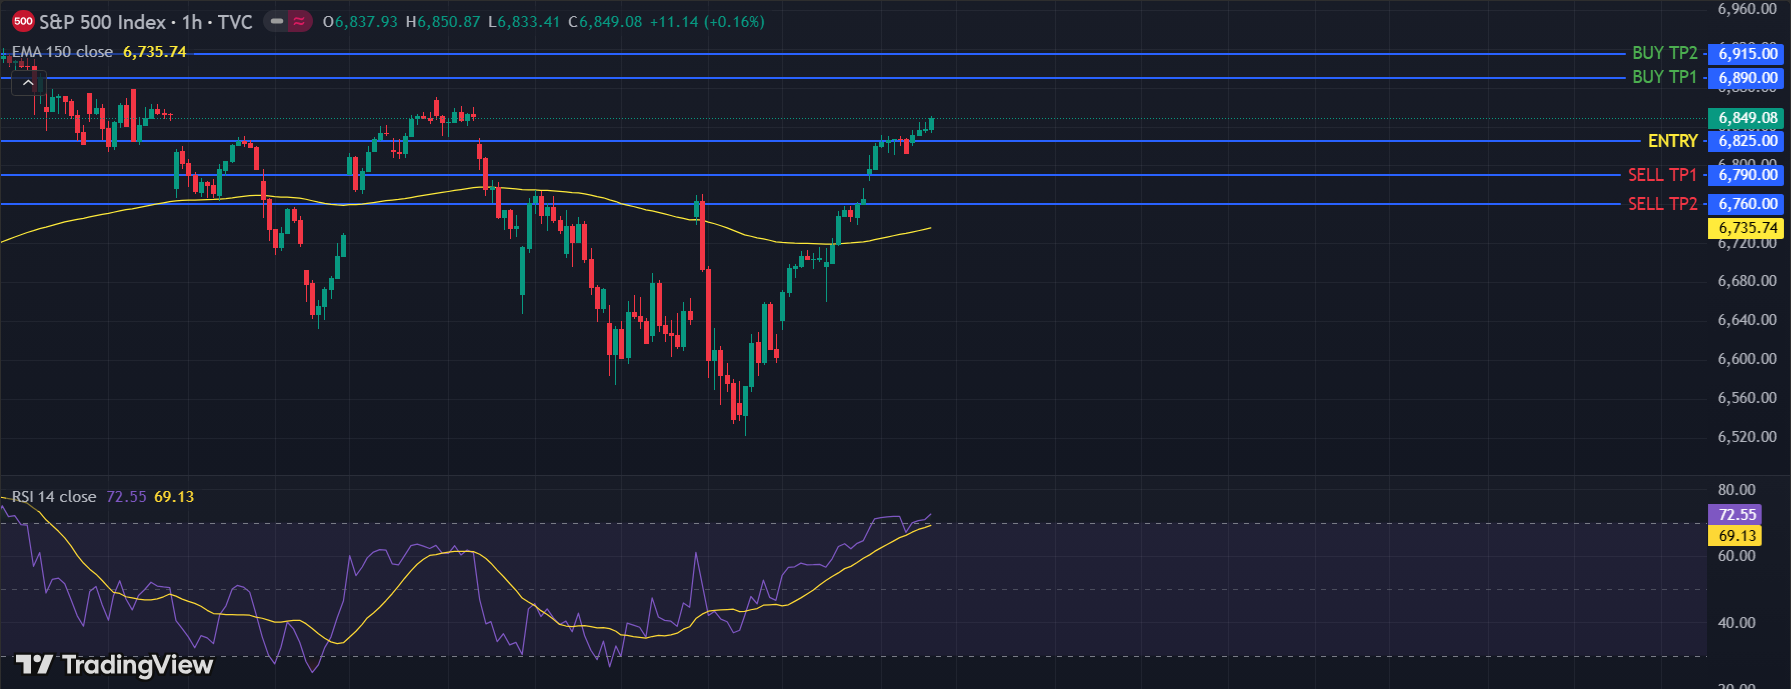Click the TradingView logo watermark

pos(115,665)
